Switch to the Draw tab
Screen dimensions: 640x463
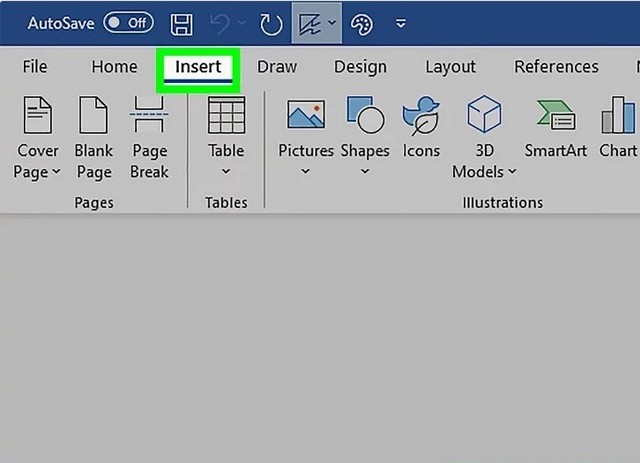click(277, 67)
